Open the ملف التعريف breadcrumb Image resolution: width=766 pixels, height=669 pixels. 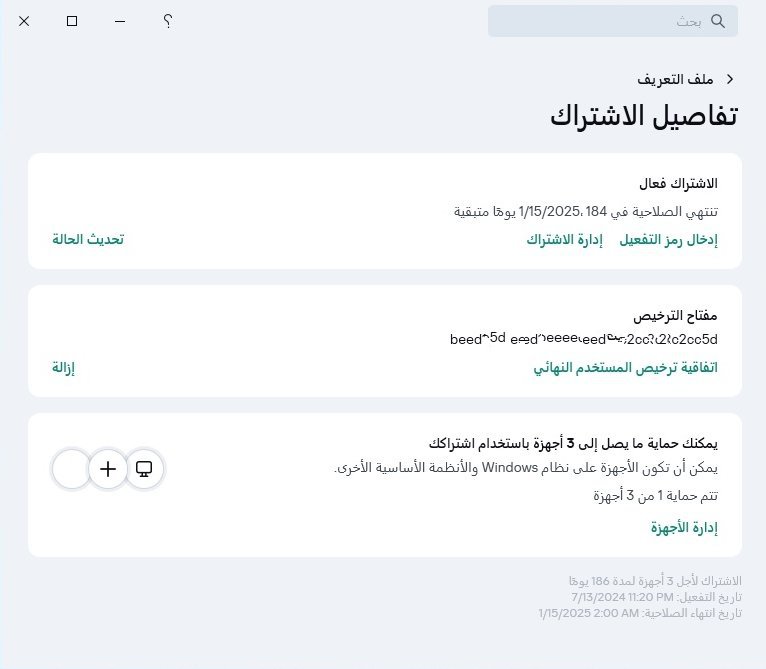pos(674,79)
